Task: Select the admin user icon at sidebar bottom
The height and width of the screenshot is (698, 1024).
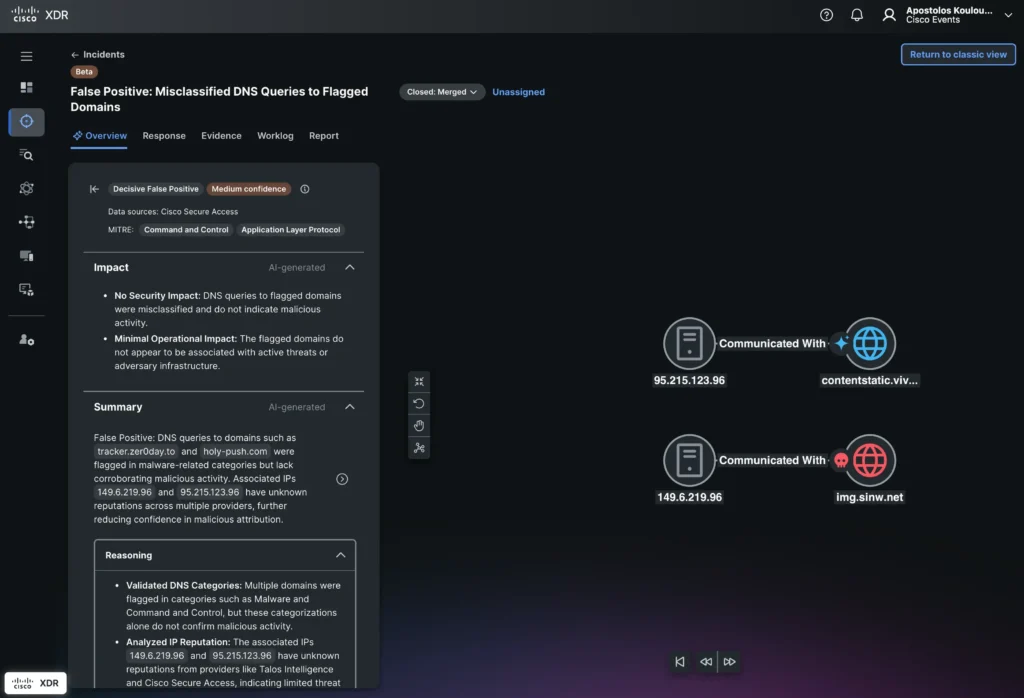Action: [26, 339]
